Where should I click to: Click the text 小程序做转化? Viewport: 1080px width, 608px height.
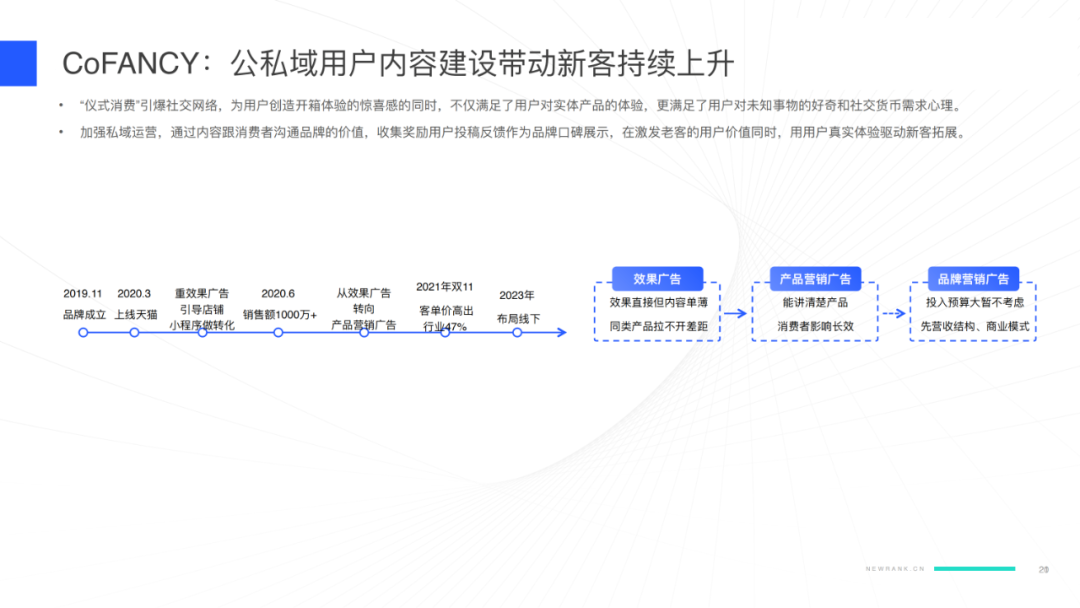tap(202, 325)
